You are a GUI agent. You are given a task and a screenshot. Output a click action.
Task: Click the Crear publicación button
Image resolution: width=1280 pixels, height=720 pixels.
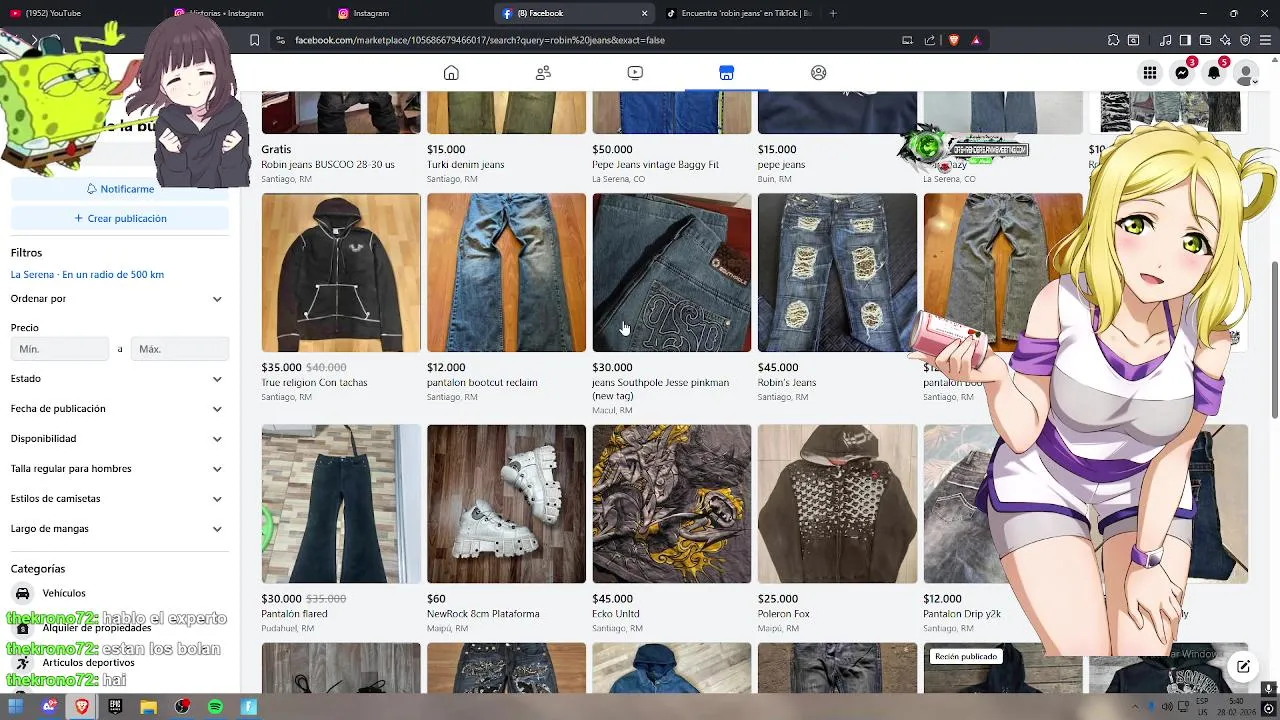120,218
